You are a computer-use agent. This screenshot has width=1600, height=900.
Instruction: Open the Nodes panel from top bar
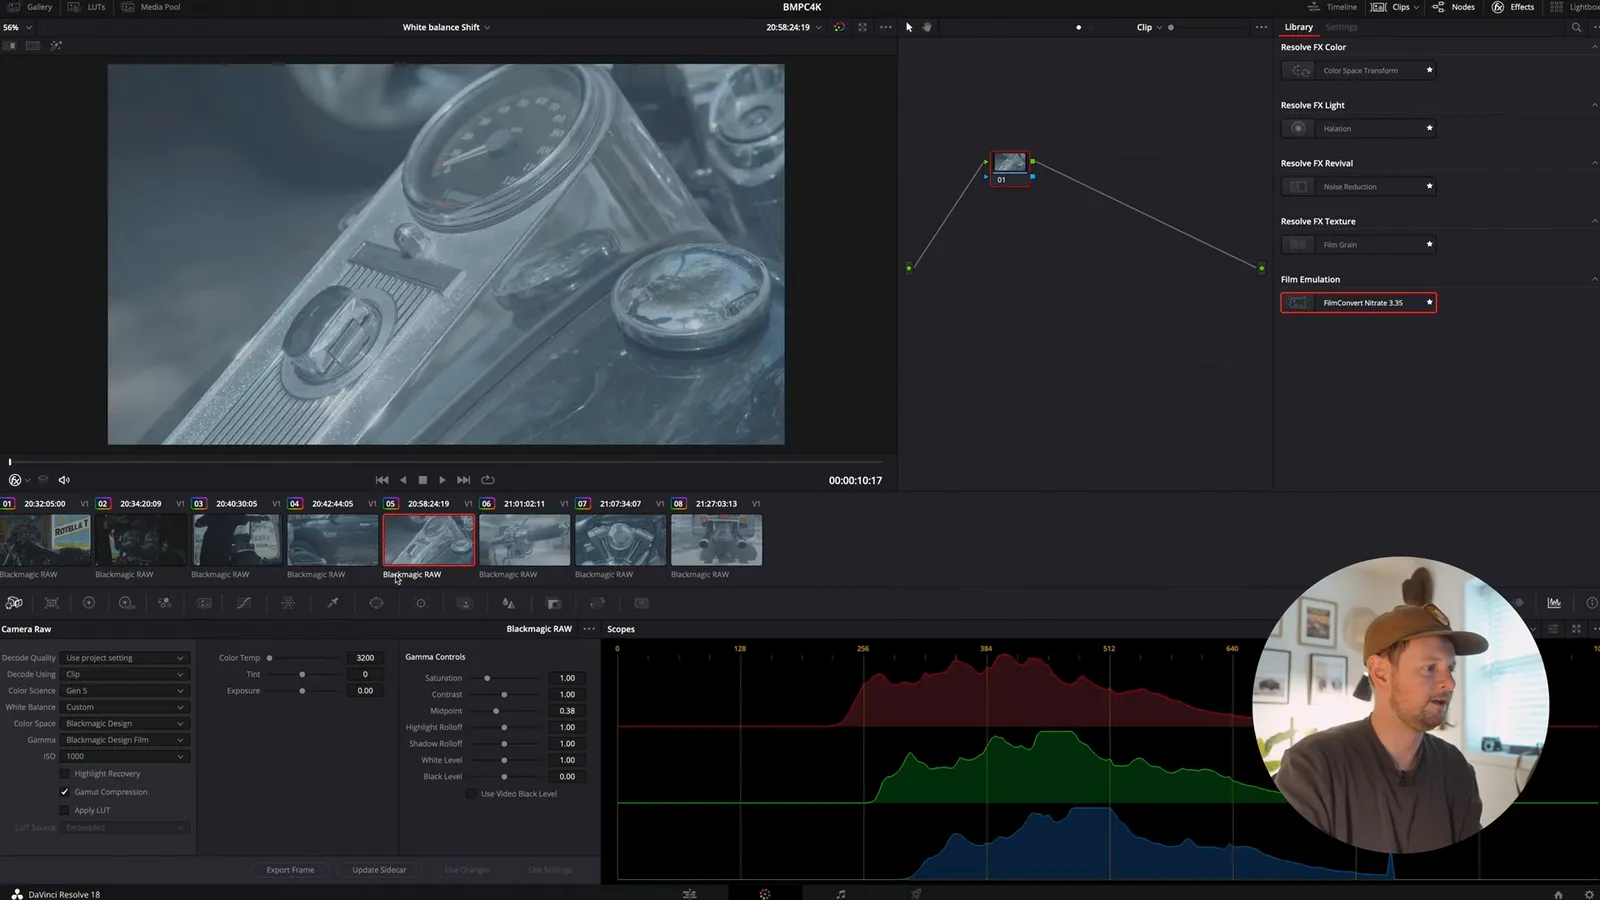[1453, 7]
